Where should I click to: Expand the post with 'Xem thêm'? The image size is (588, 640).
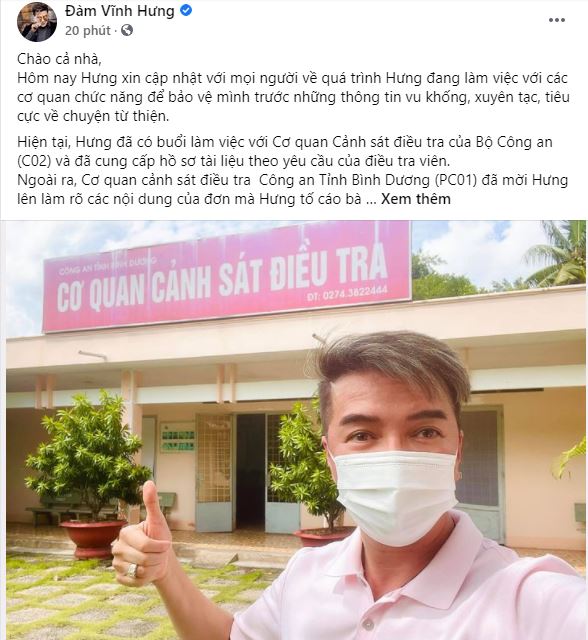tap(416, 199)
